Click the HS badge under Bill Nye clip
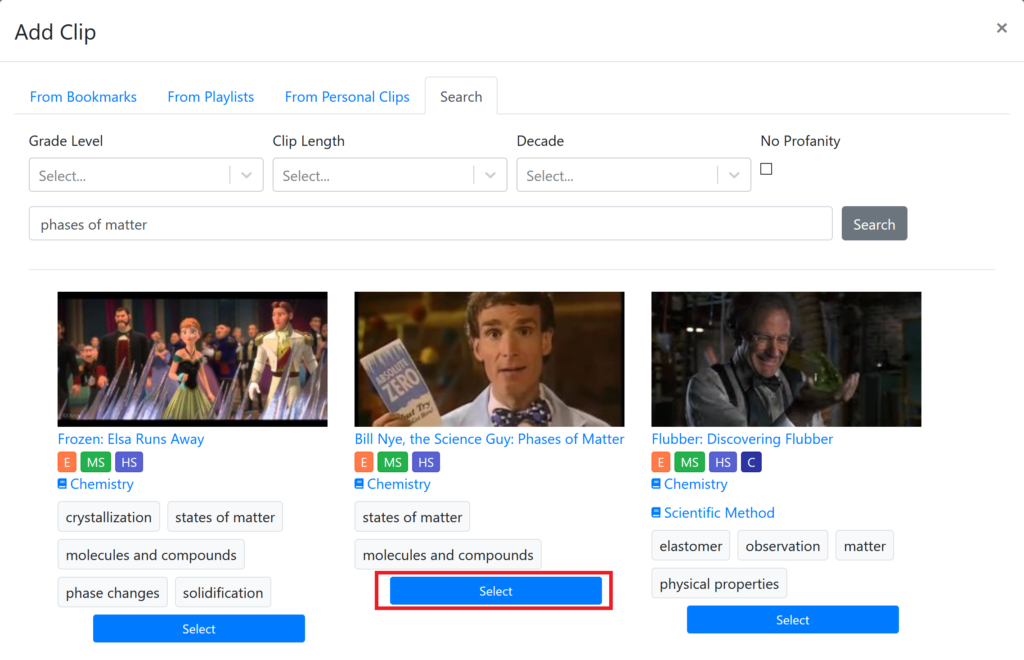Screen dimensions: 1024x660 pyautogui.click(x=425, y=462)
